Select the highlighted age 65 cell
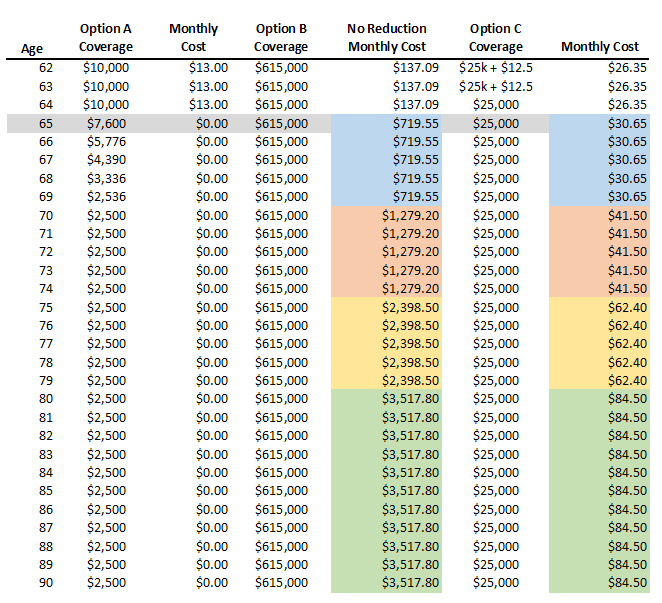 (46, 123)
